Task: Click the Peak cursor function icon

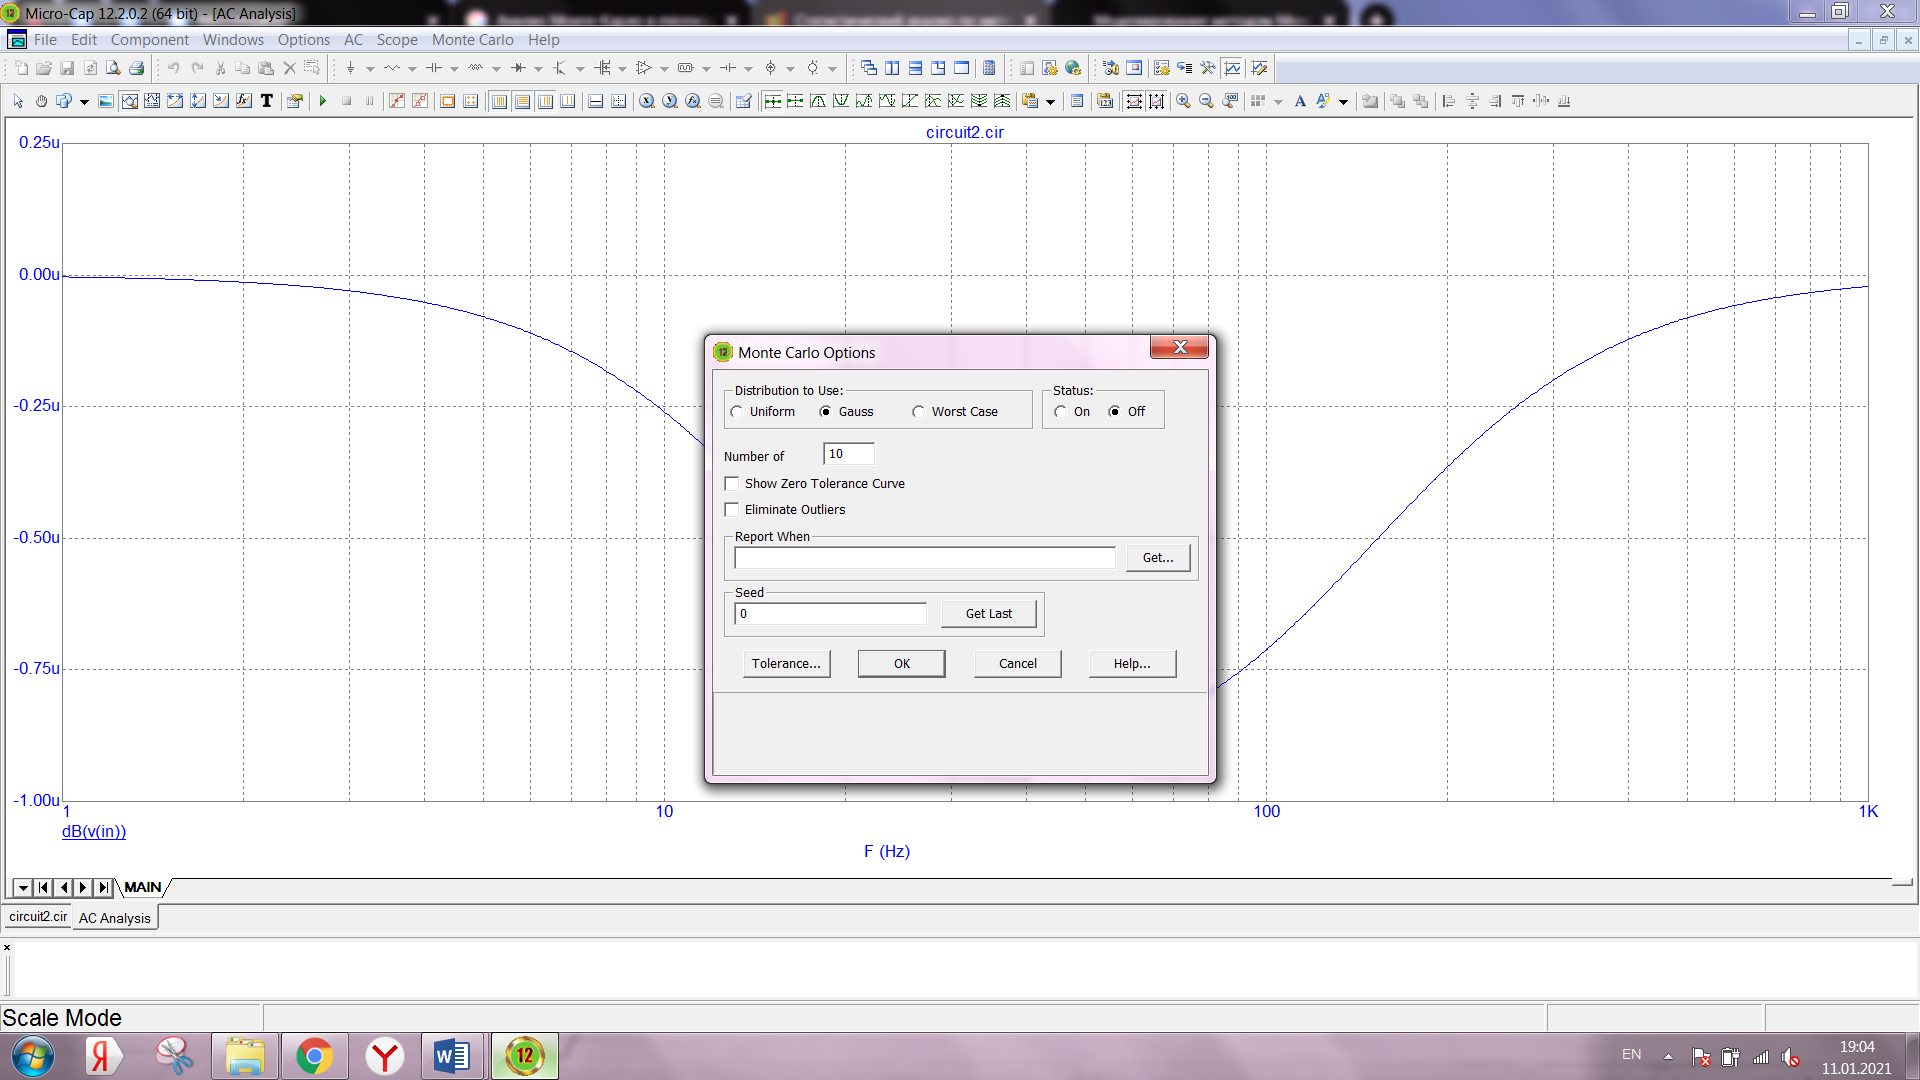Action: [818, 101]
